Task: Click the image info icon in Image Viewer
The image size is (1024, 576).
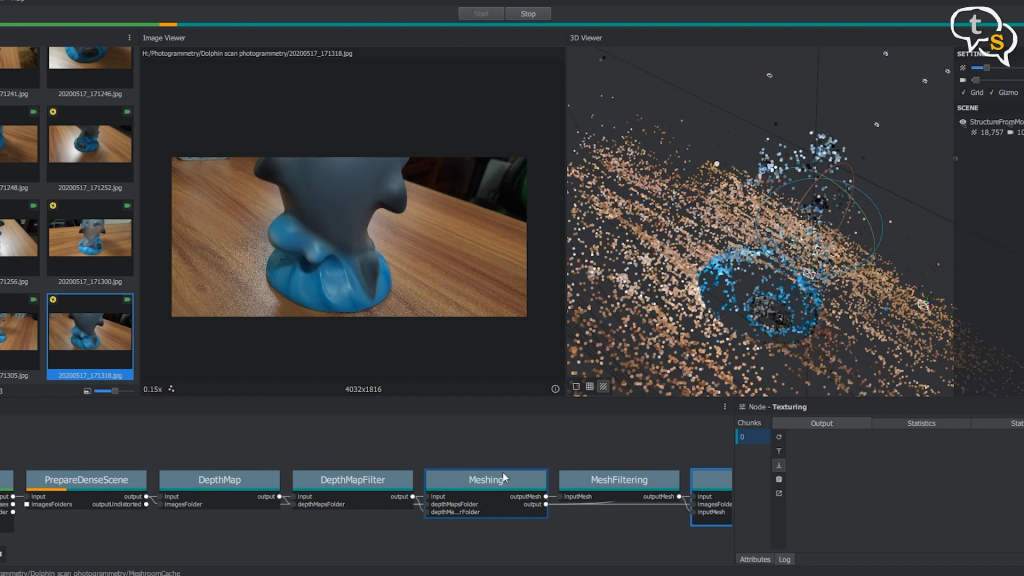Action: [x=555, y=389]
